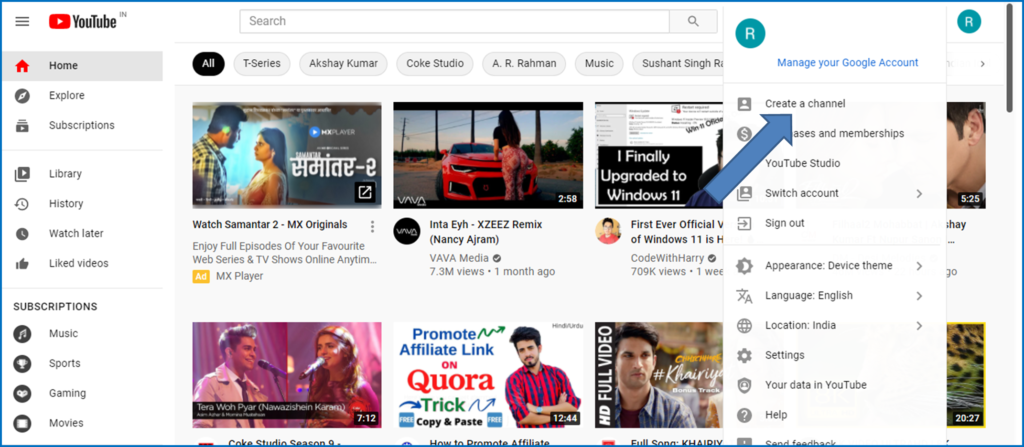Click the Switch account icon
The width and height of the screenshot is (1024, 447).
tap(744, 193)
